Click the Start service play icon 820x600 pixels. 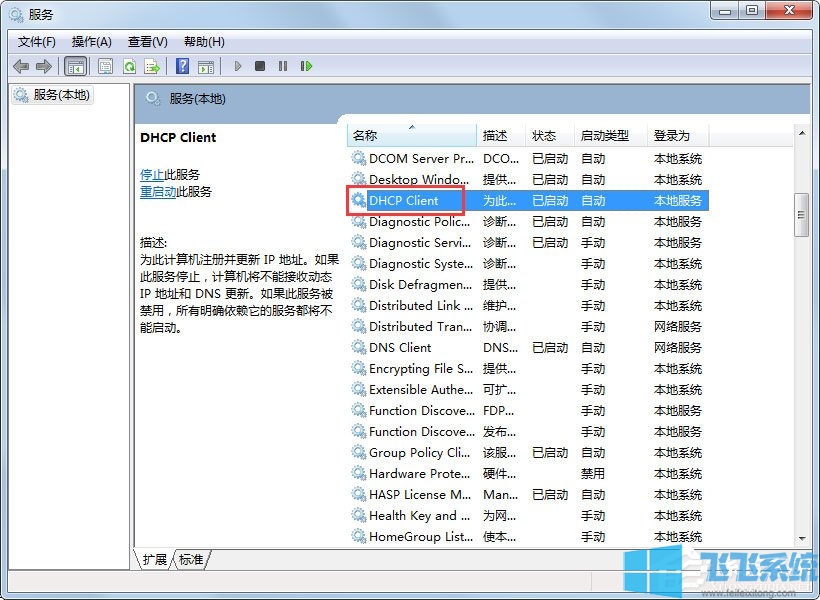tap(237, 66)
